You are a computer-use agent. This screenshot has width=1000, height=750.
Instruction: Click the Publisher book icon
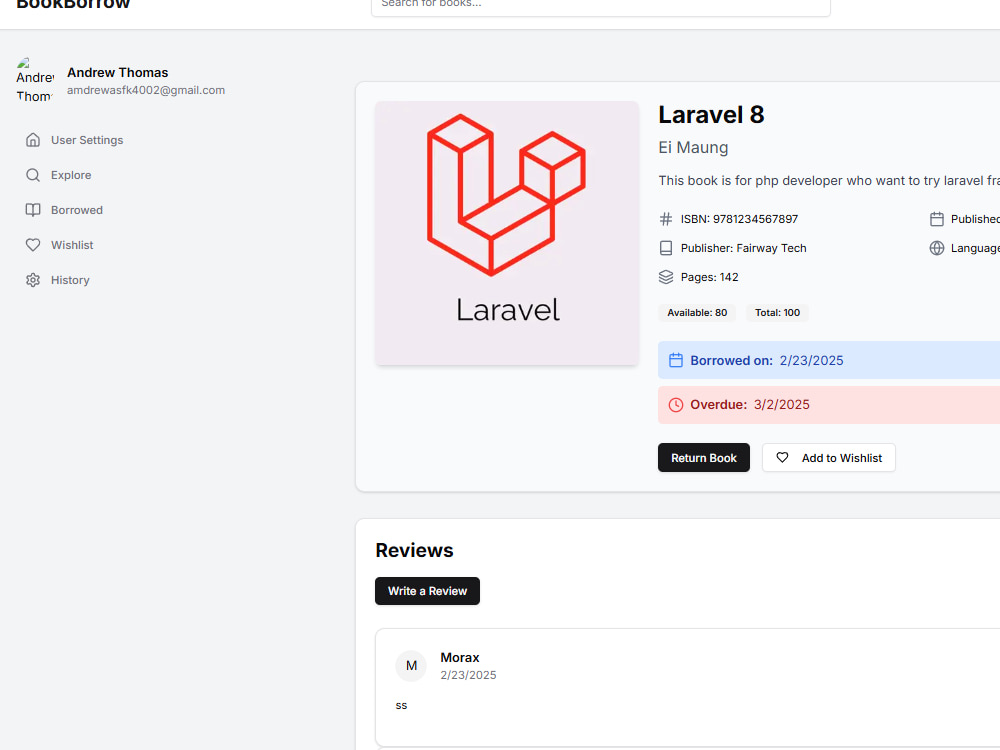[x=666, y=248]
